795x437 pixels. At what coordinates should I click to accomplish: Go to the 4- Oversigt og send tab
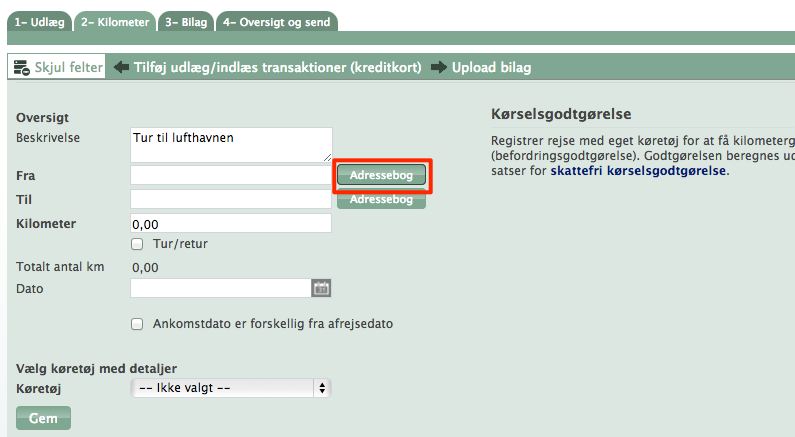[x=277, y=22]
